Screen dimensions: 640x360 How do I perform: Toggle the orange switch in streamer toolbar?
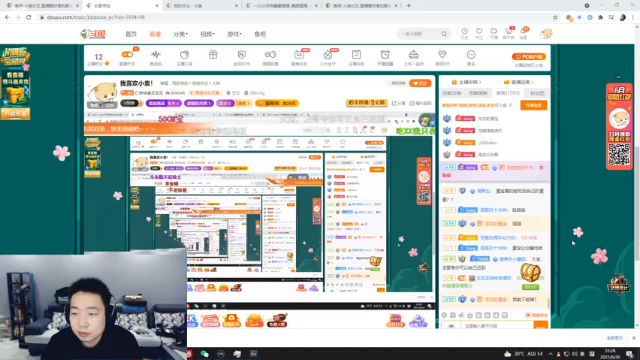tap(127, 55)
